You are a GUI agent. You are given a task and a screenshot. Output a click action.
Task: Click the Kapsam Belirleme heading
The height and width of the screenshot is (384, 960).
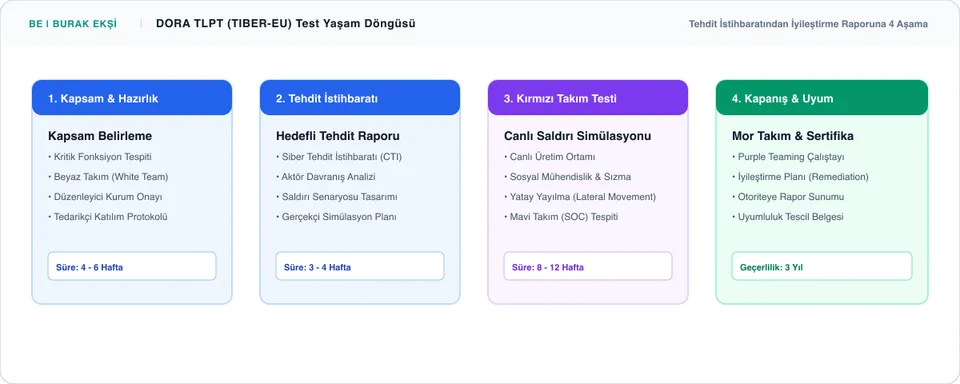[x=100, y=136]
